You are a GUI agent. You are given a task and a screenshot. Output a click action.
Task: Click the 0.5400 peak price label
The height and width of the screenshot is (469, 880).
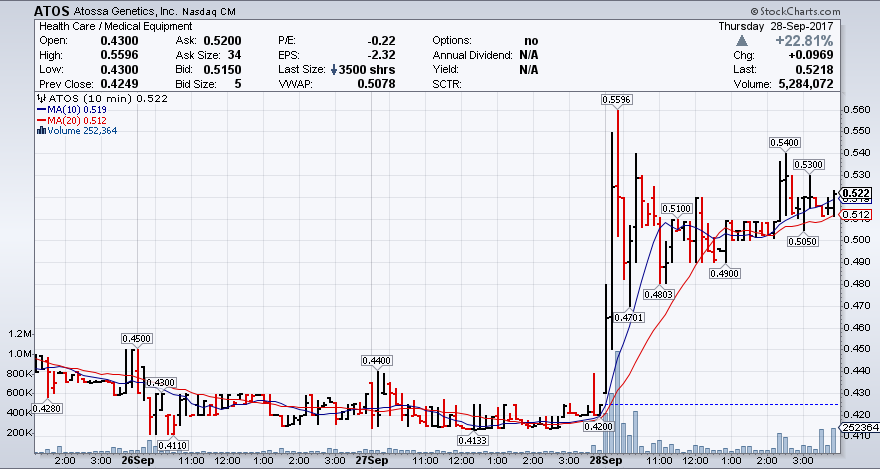(x=784, y=143)
